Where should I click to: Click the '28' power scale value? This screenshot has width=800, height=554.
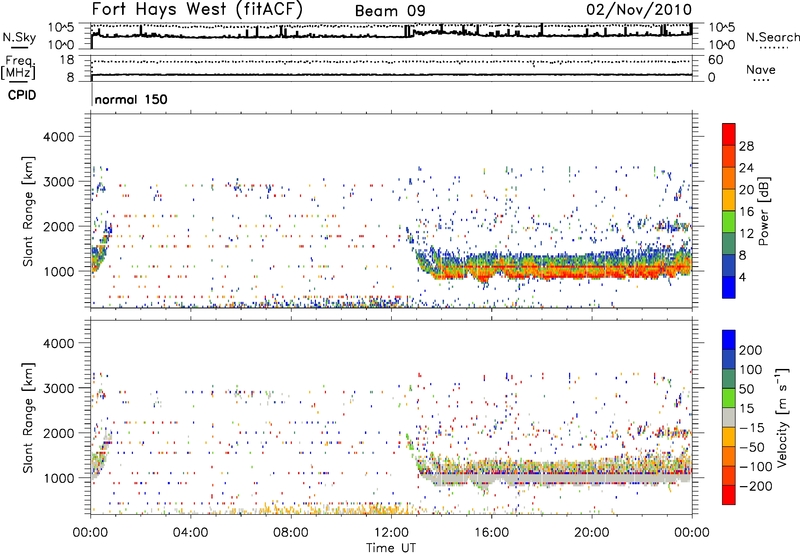746,146
